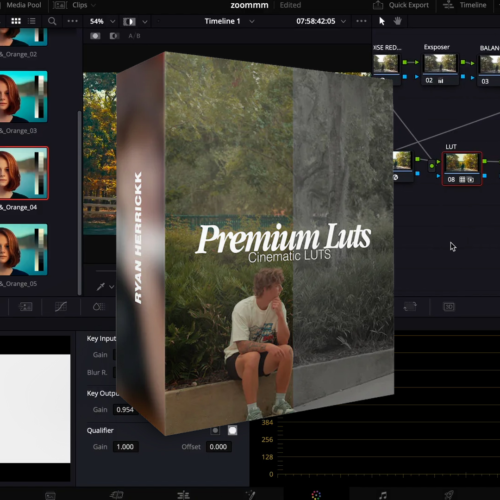This screenshot has height=500, width=500.
Task: Open the viewer mode chevron dropdown
Action: (x=145, y=22)
